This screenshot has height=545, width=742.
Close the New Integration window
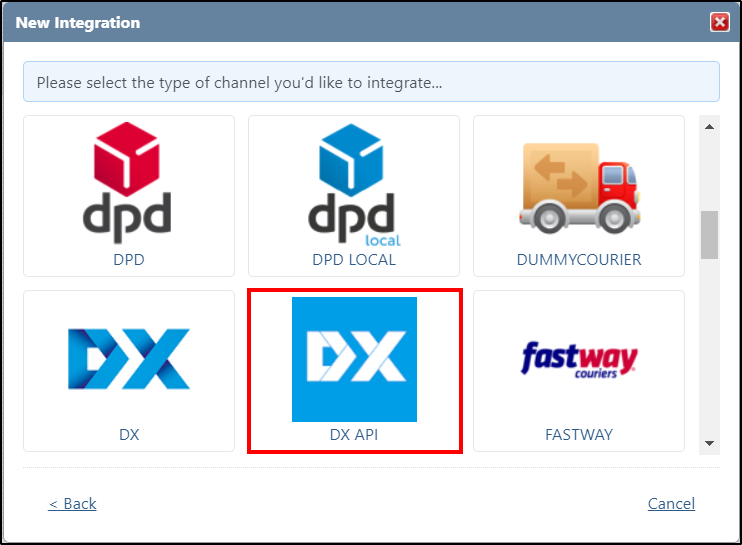click(720, 22)
